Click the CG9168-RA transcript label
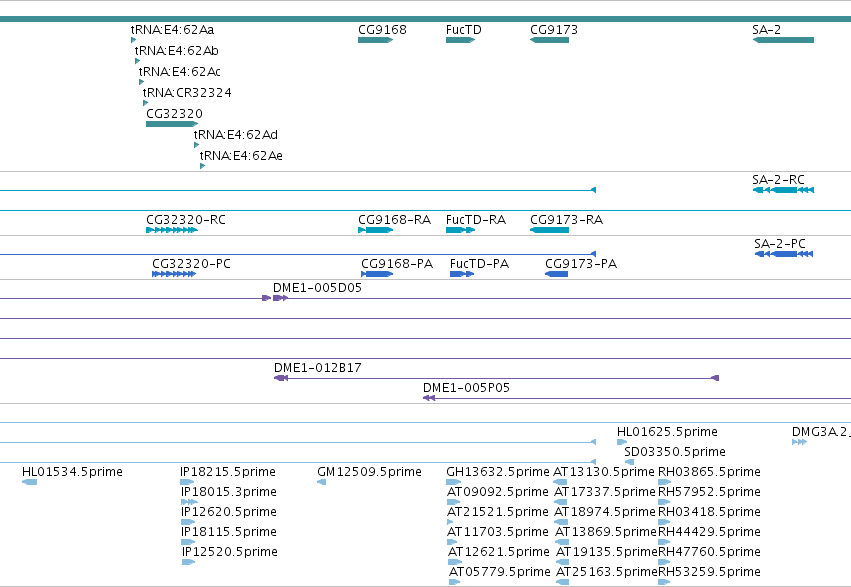851x587 pixels. coord(395,220)
